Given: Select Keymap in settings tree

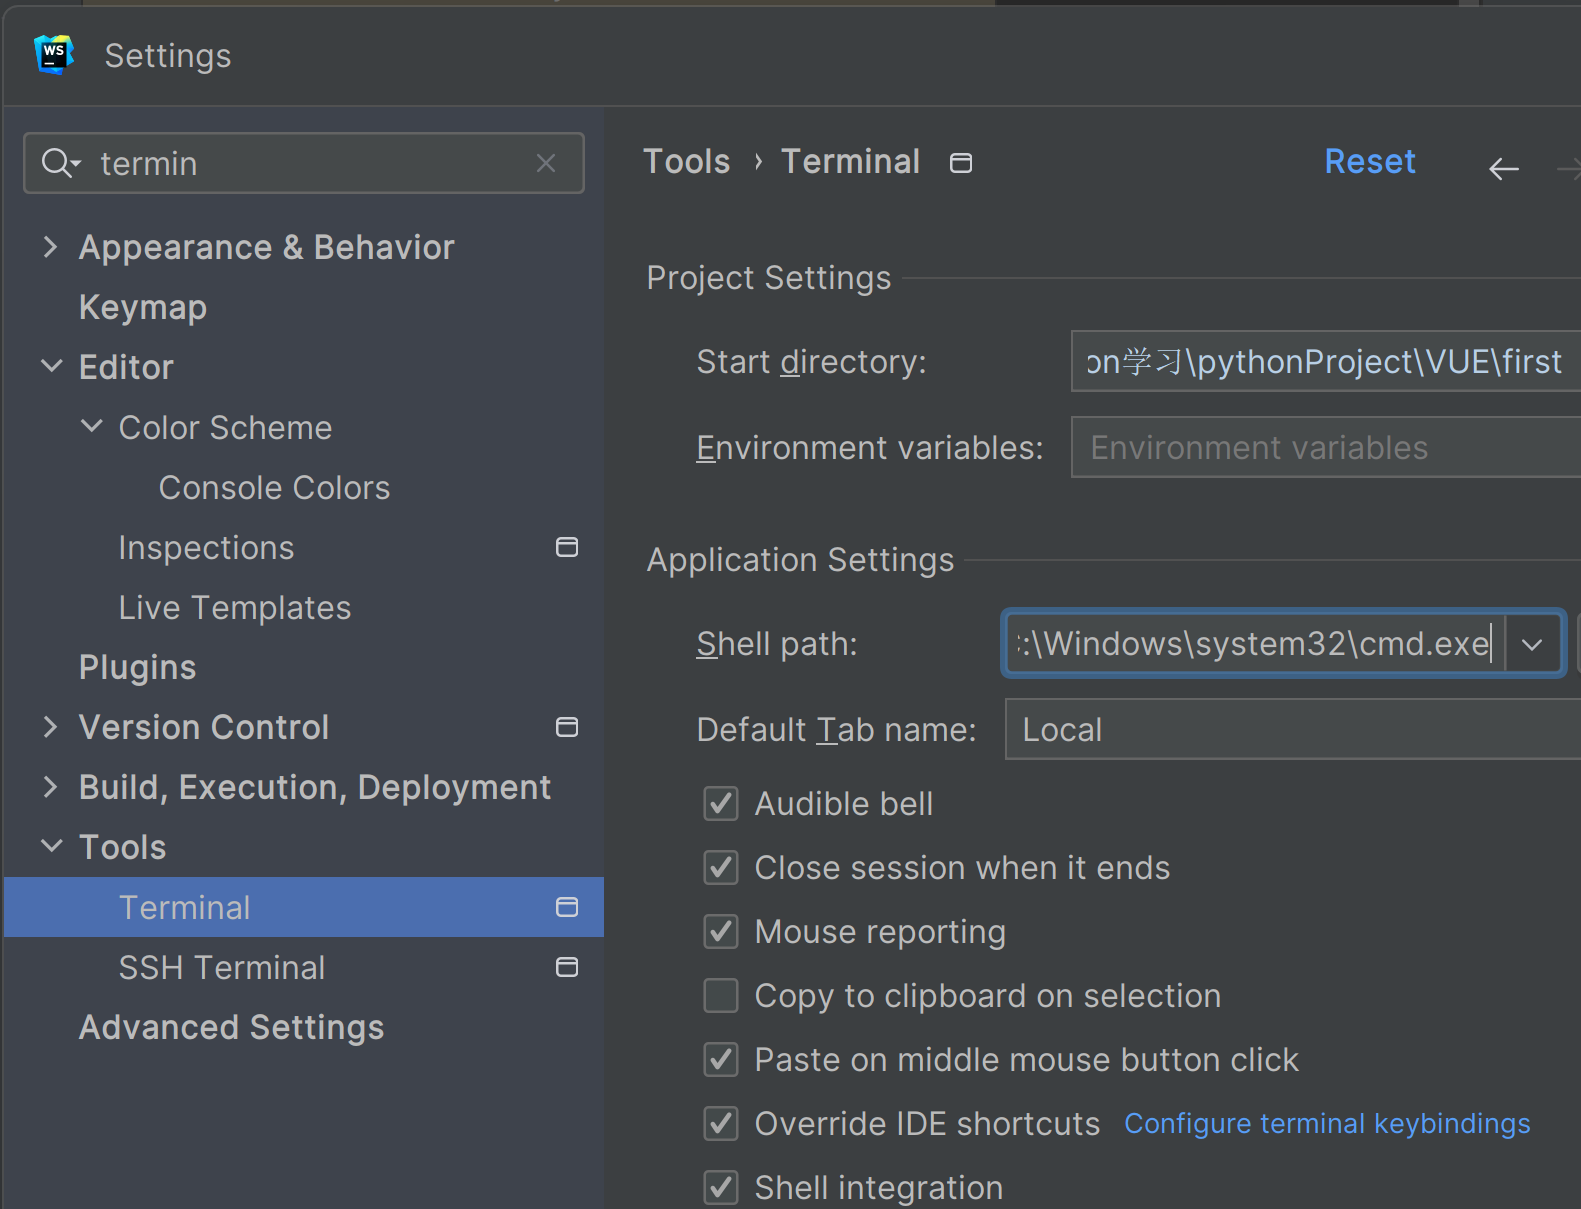Looking at the screenshot, I should point(143,307).
